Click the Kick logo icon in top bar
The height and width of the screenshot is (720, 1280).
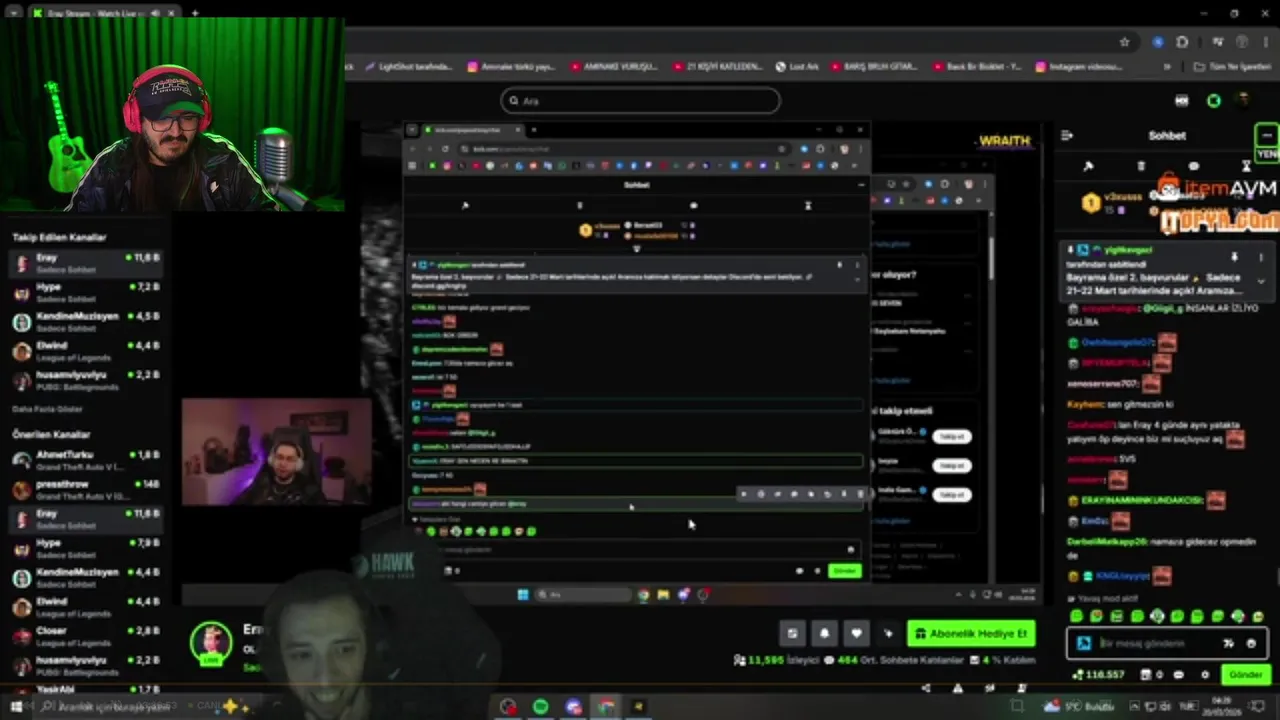pos(1213,101)
